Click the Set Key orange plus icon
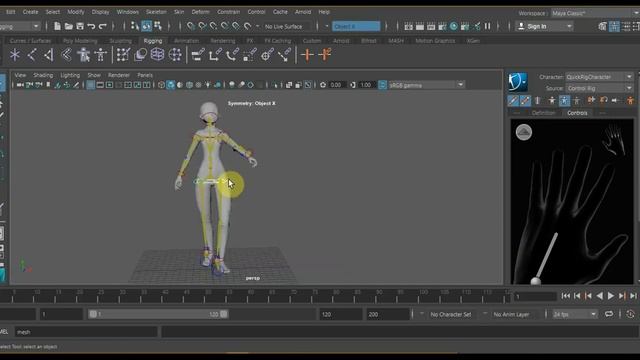This screenshot has width=640, height=360. click(x=307, y=55)
